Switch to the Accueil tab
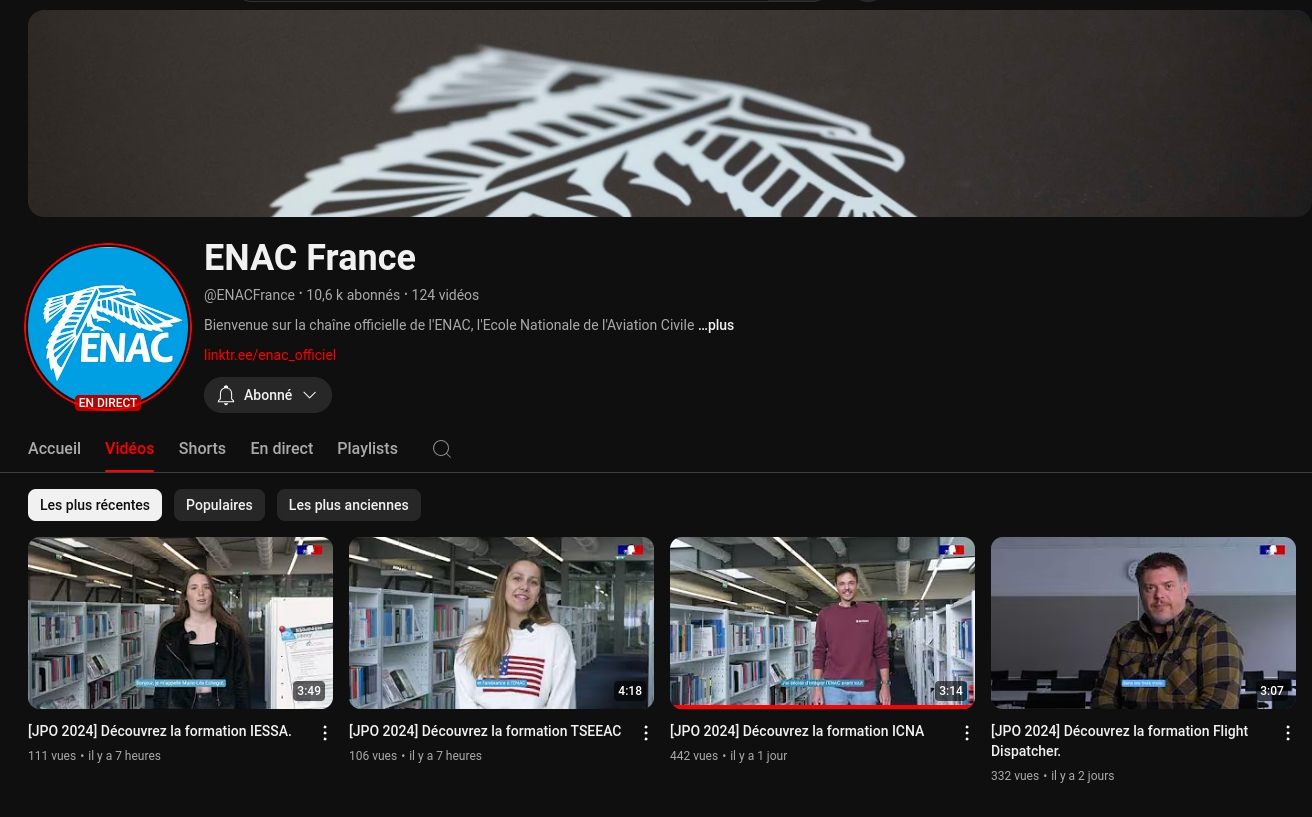Screen dimensions: 1312x817 (54, 449)
